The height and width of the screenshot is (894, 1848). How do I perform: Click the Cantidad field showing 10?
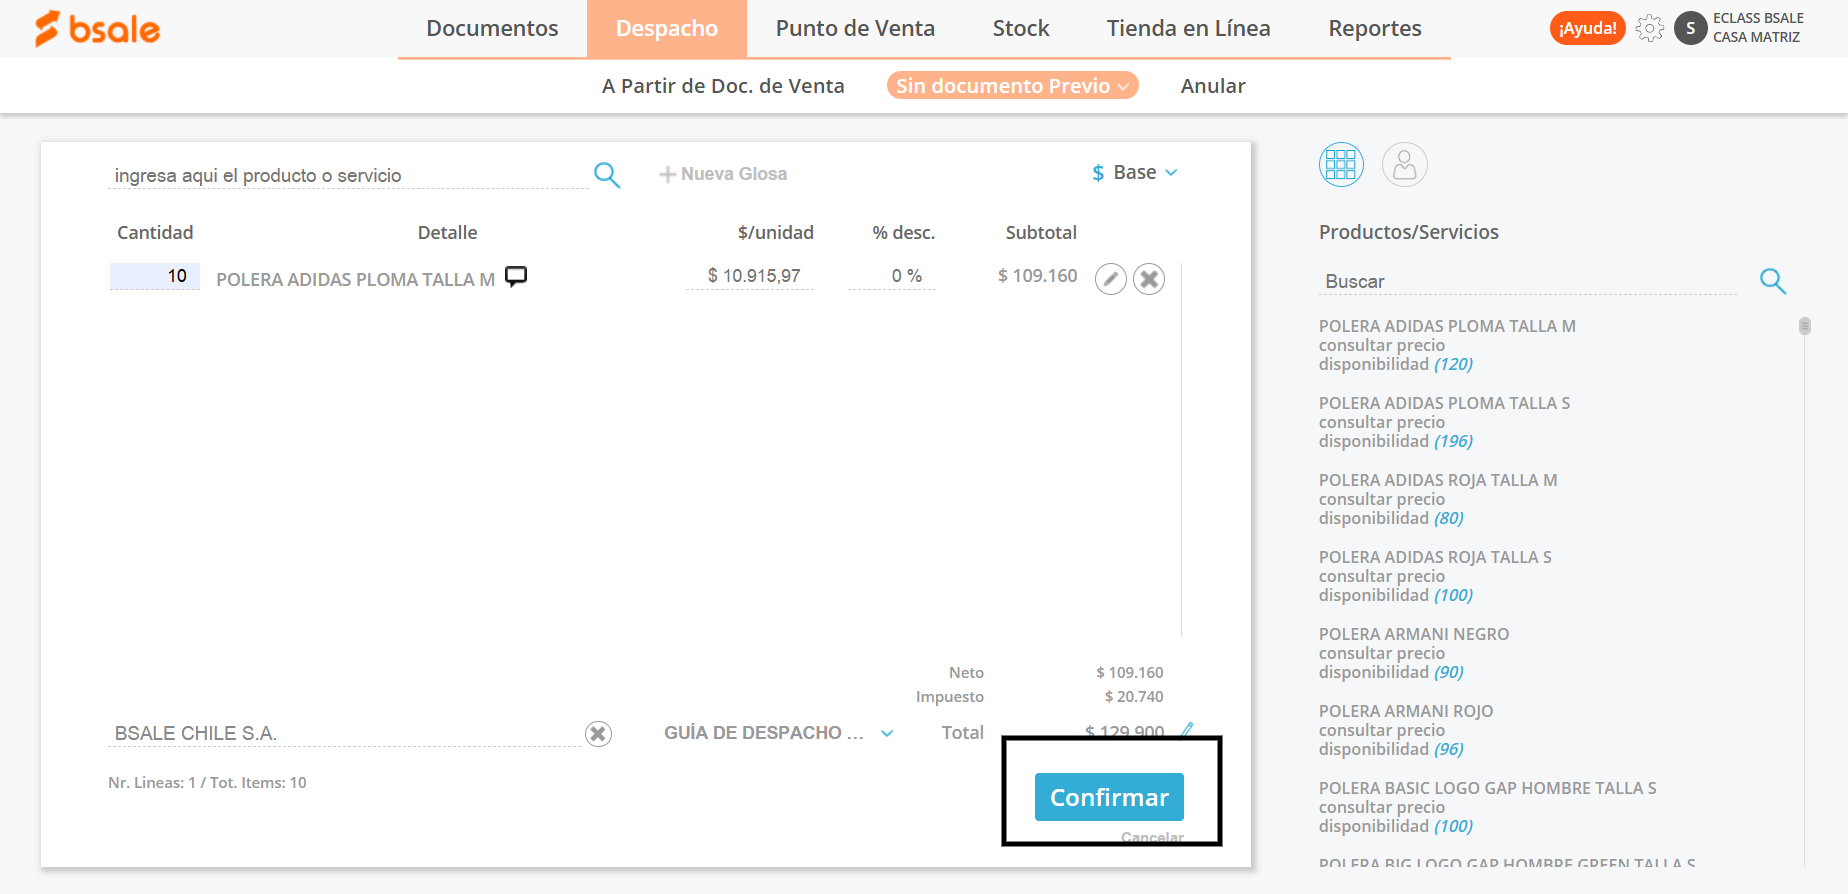pos(155,276)
